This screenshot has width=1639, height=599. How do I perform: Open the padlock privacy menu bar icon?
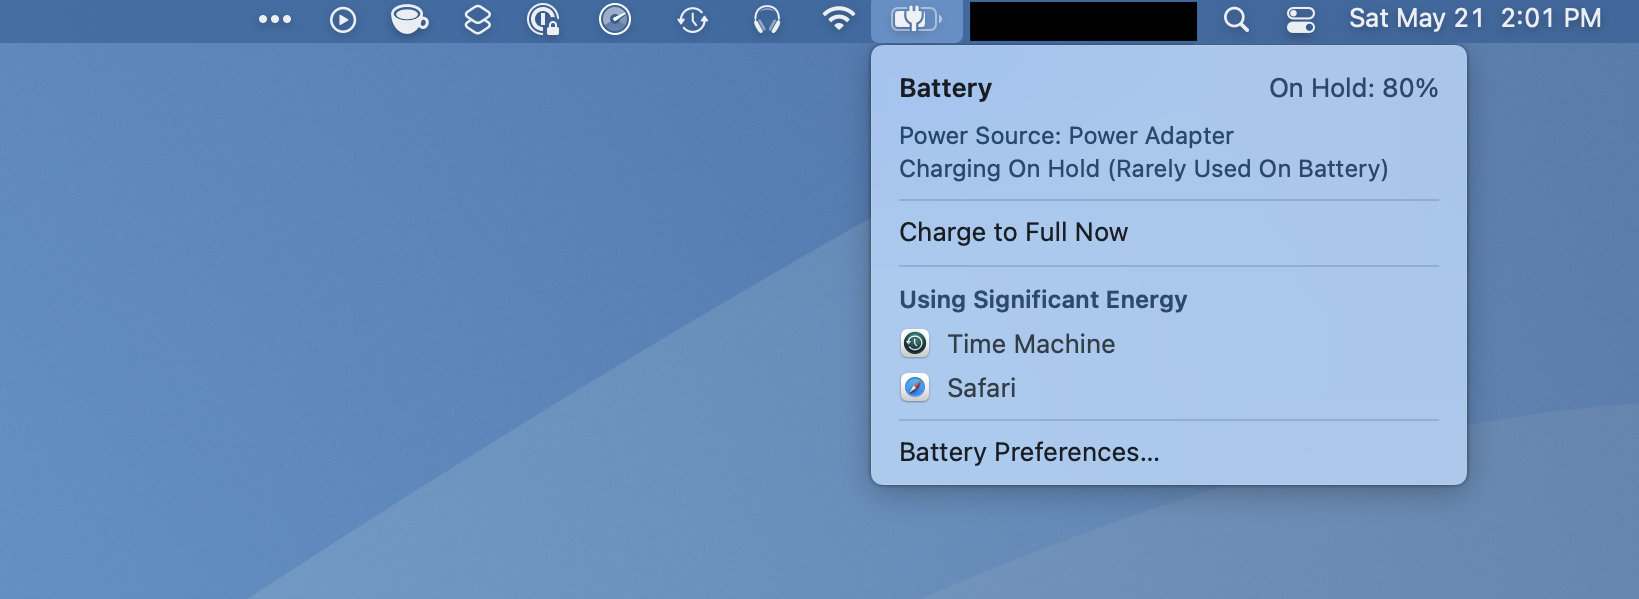click(x=543, y=20)
